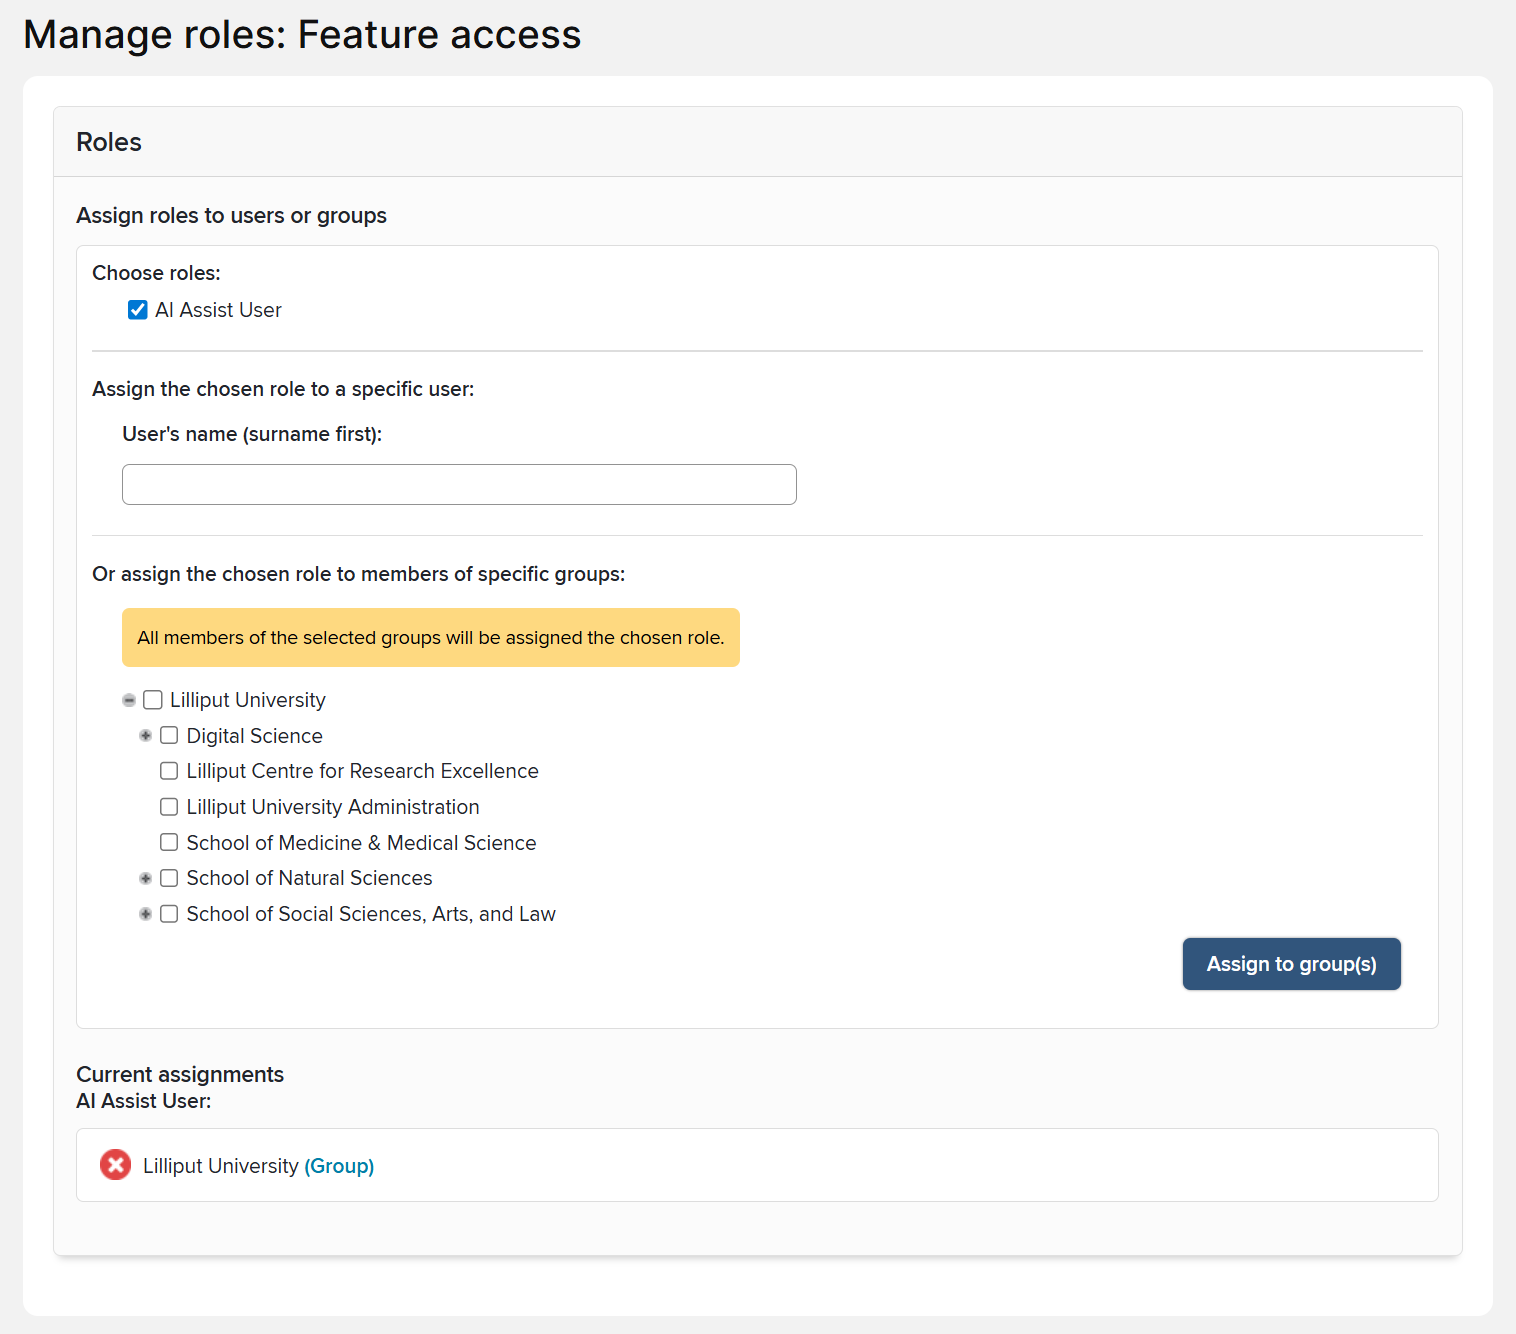The image size is (1516, 1334).
Task: Expand School of Social Sciences group
Action: [146, 914]
